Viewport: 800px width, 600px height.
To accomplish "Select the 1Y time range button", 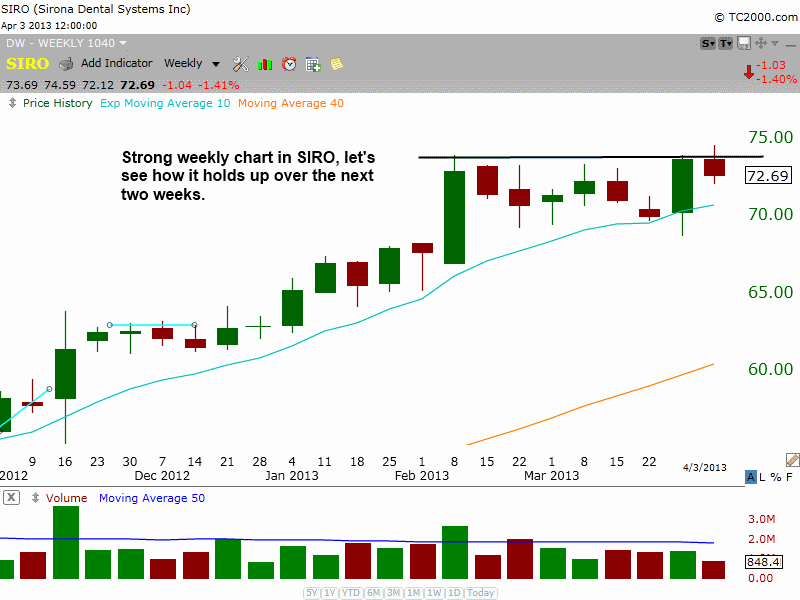I will pyautogui.click(x=330, y=593).
